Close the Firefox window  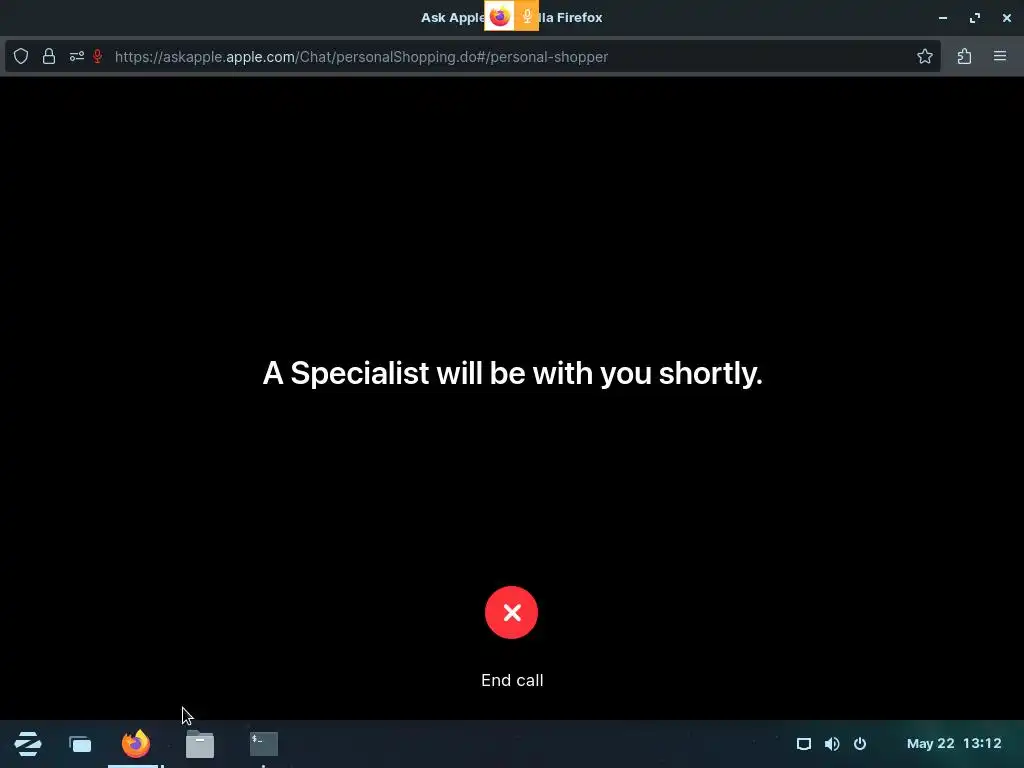pos(1007,18)
